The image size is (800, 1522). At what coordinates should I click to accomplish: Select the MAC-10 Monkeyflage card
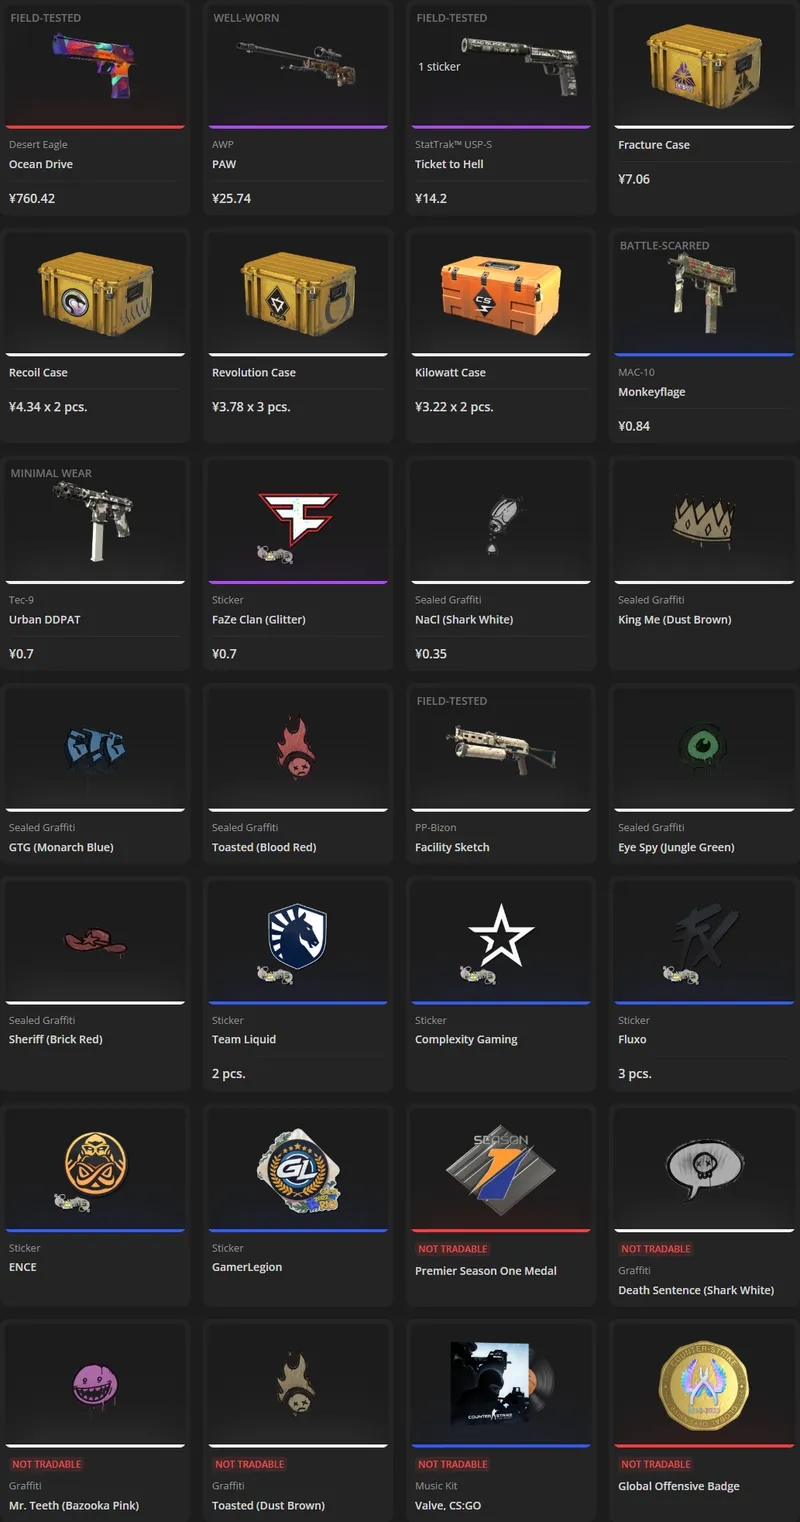[x=704, y=336]
